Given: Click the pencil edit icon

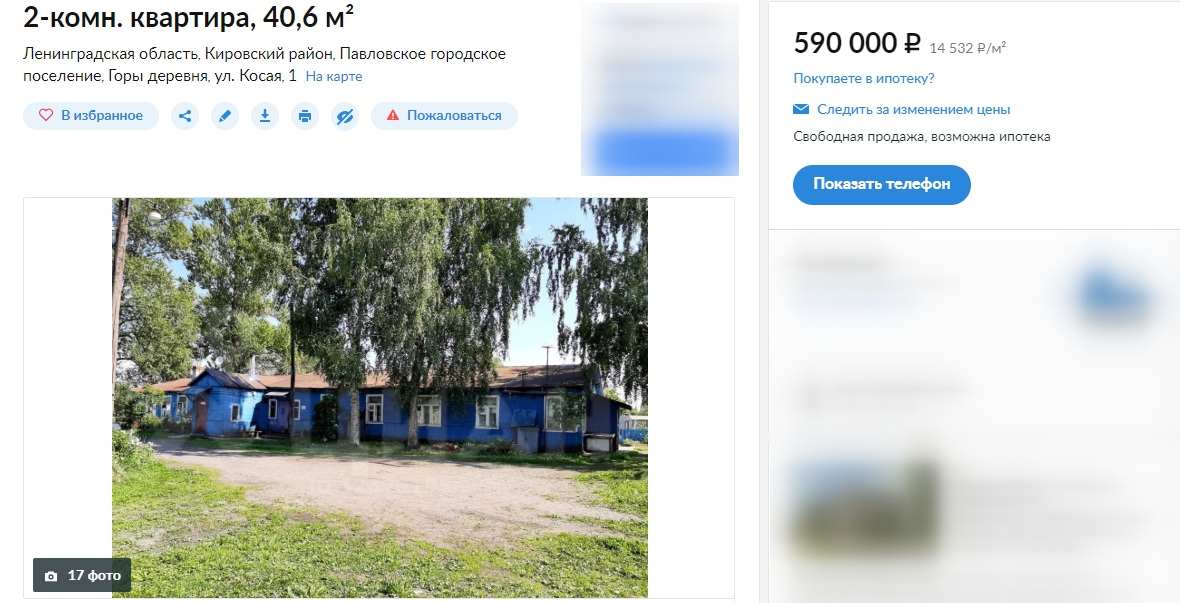Looking at the screenshot, I should pyautogui.click(x=225, y=116).
